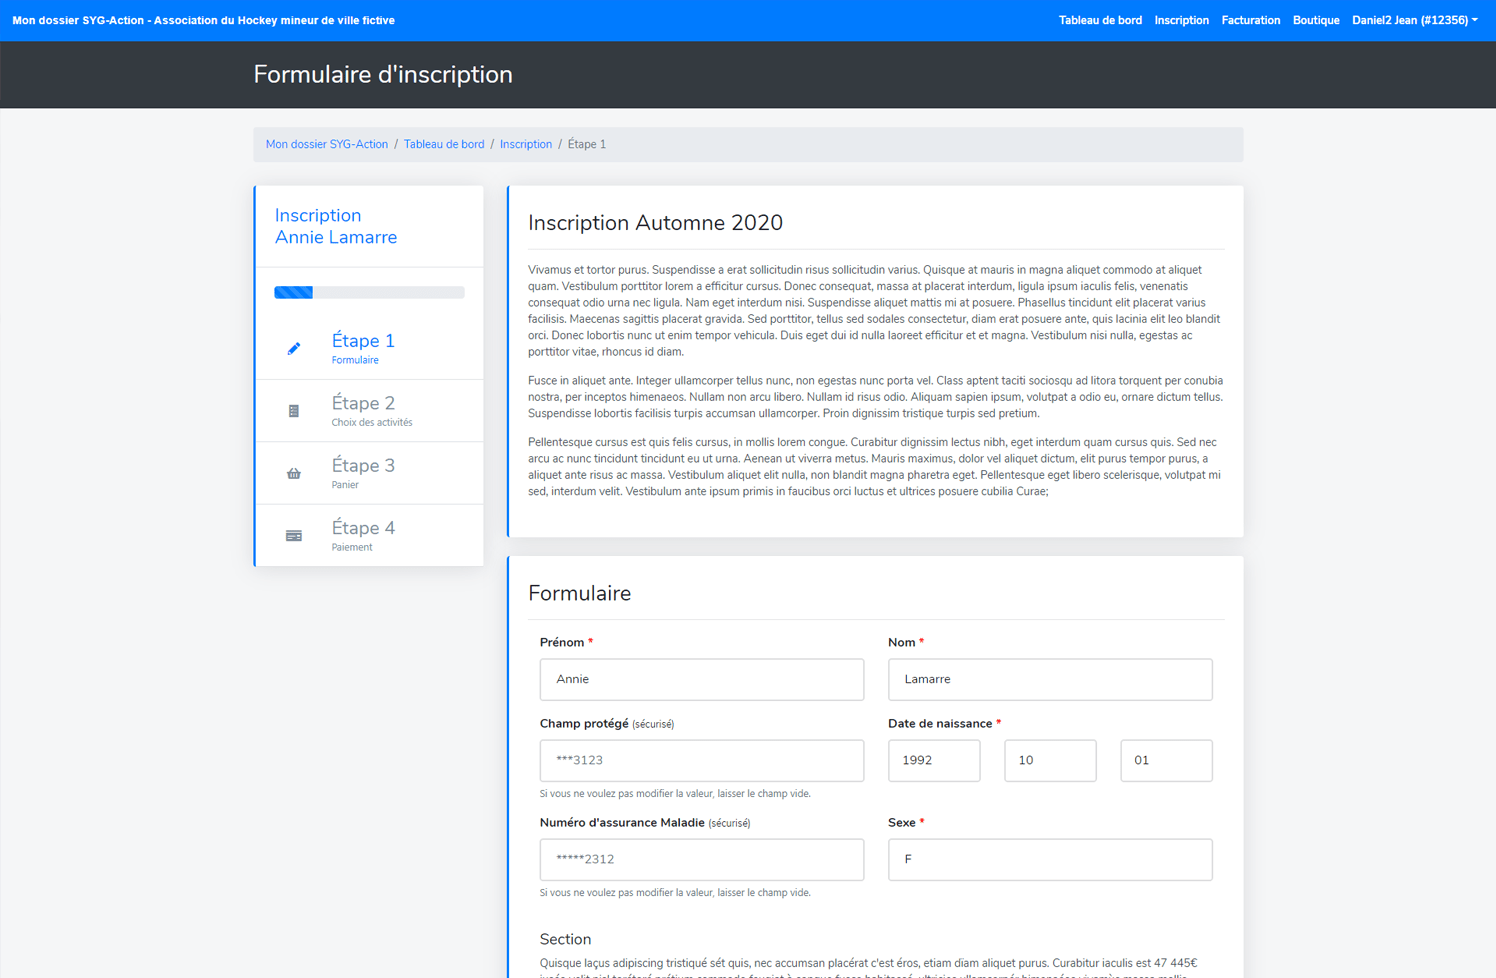
Task: Open the Daniel2 Jean account dropdown
Action: (x=1413, y=19)
